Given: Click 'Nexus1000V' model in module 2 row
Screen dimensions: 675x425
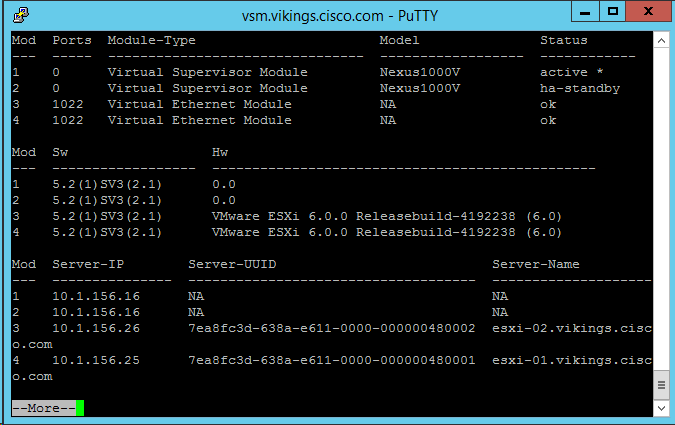Looking at the screenshot, I should [420, 88].
